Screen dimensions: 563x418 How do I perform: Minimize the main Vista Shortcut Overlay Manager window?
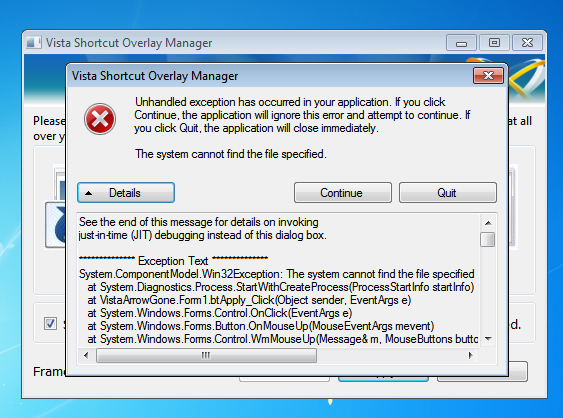461,43
